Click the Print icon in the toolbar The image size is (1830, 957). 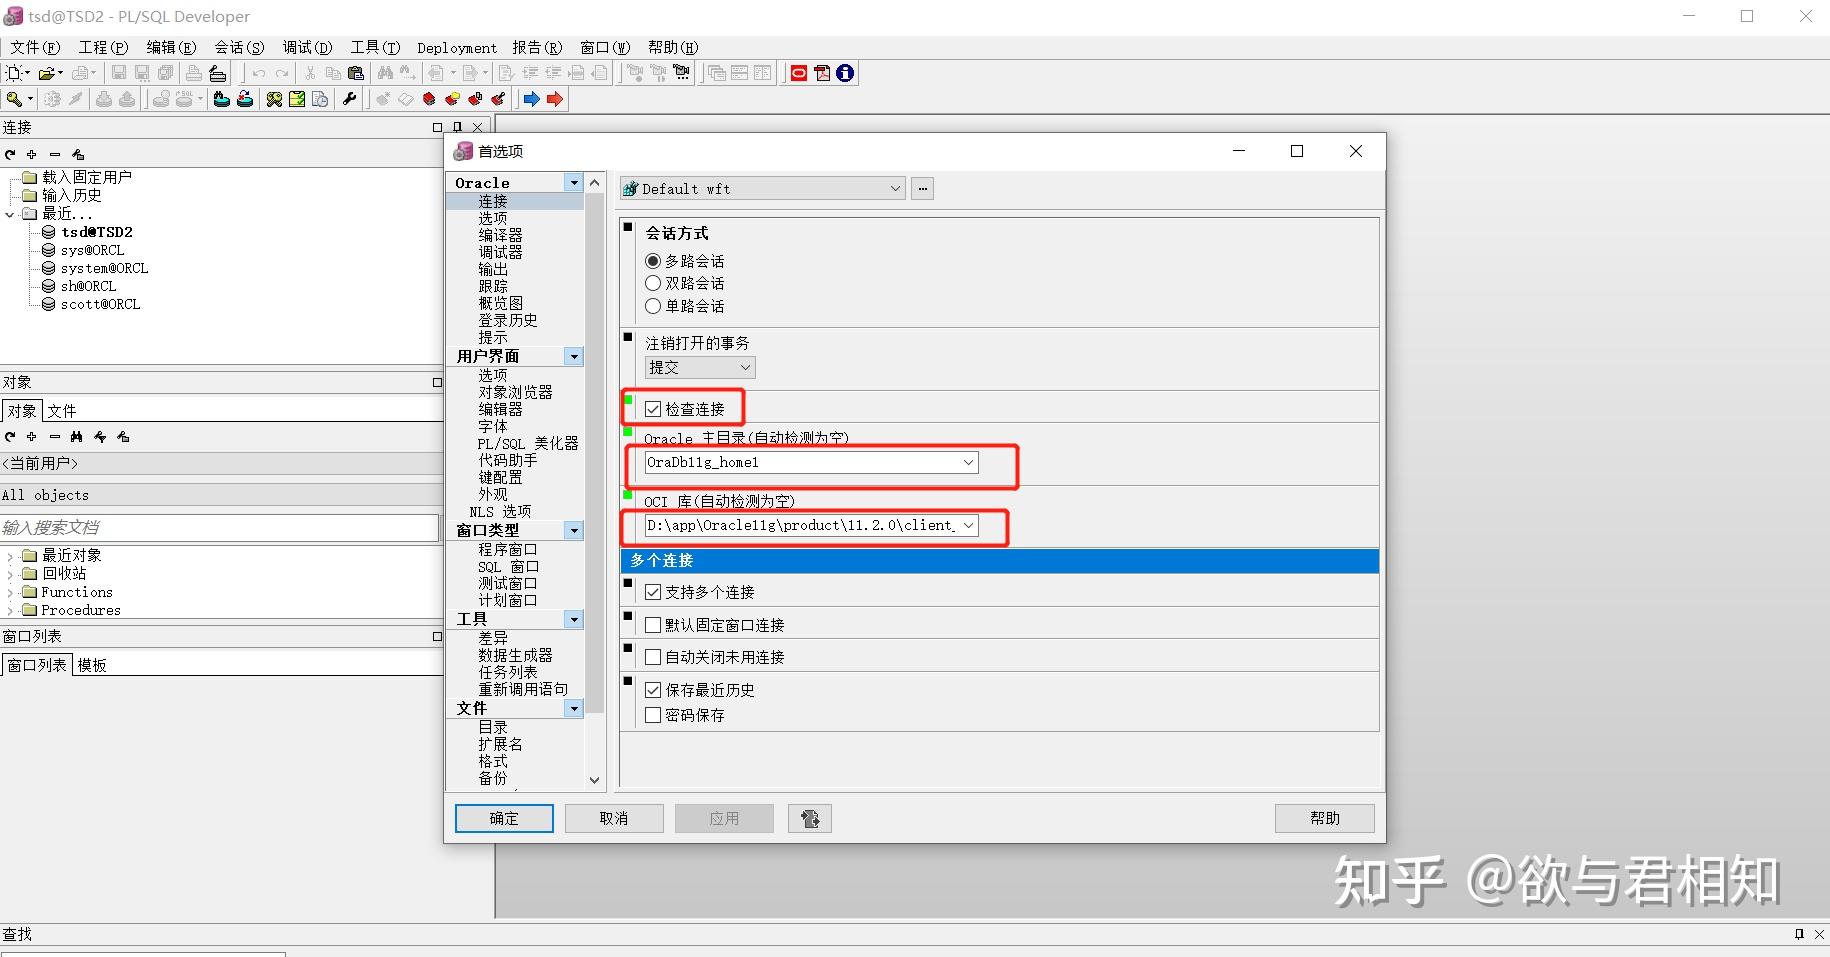click(194, 73)
